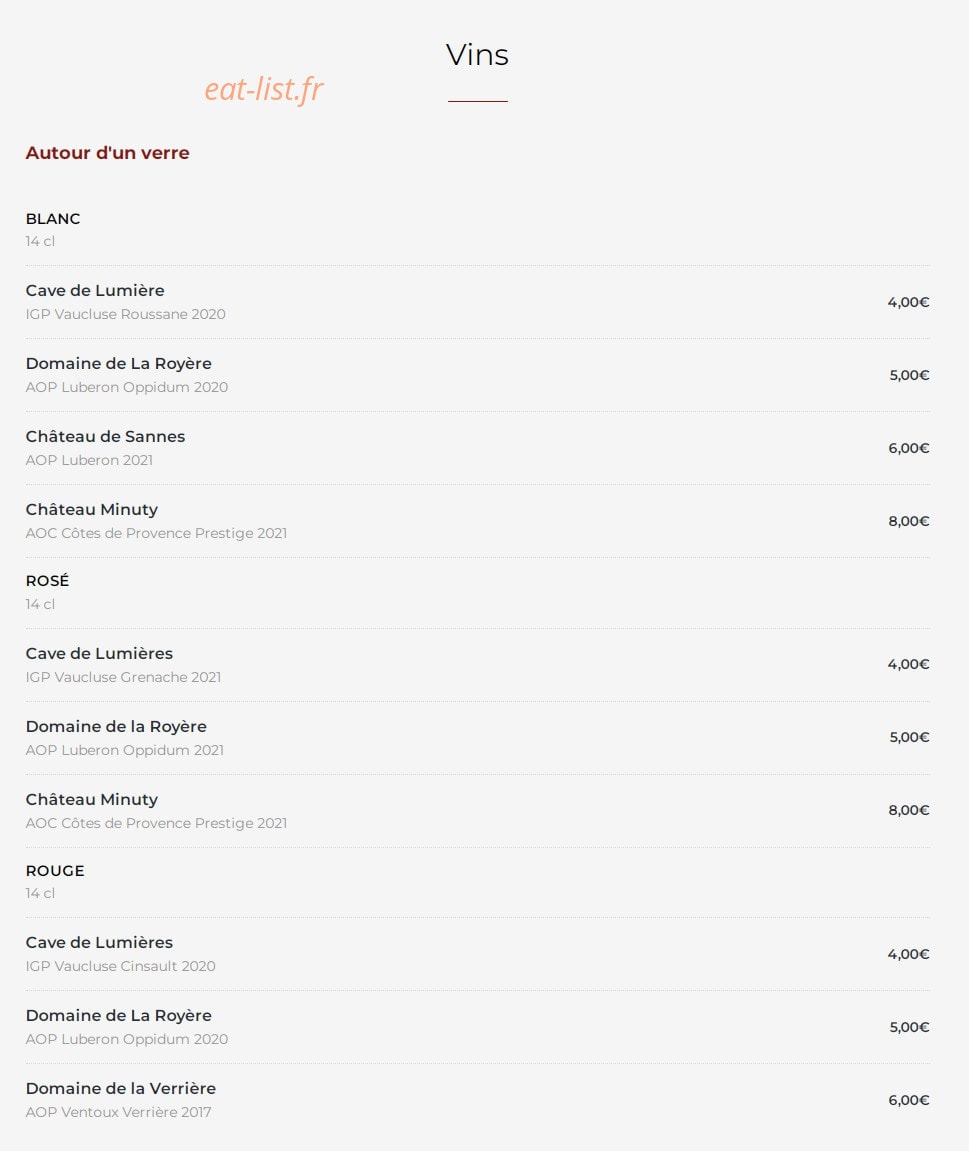Select AOP Ventoux Verrière 2017 description

[x=118, y=1112]
